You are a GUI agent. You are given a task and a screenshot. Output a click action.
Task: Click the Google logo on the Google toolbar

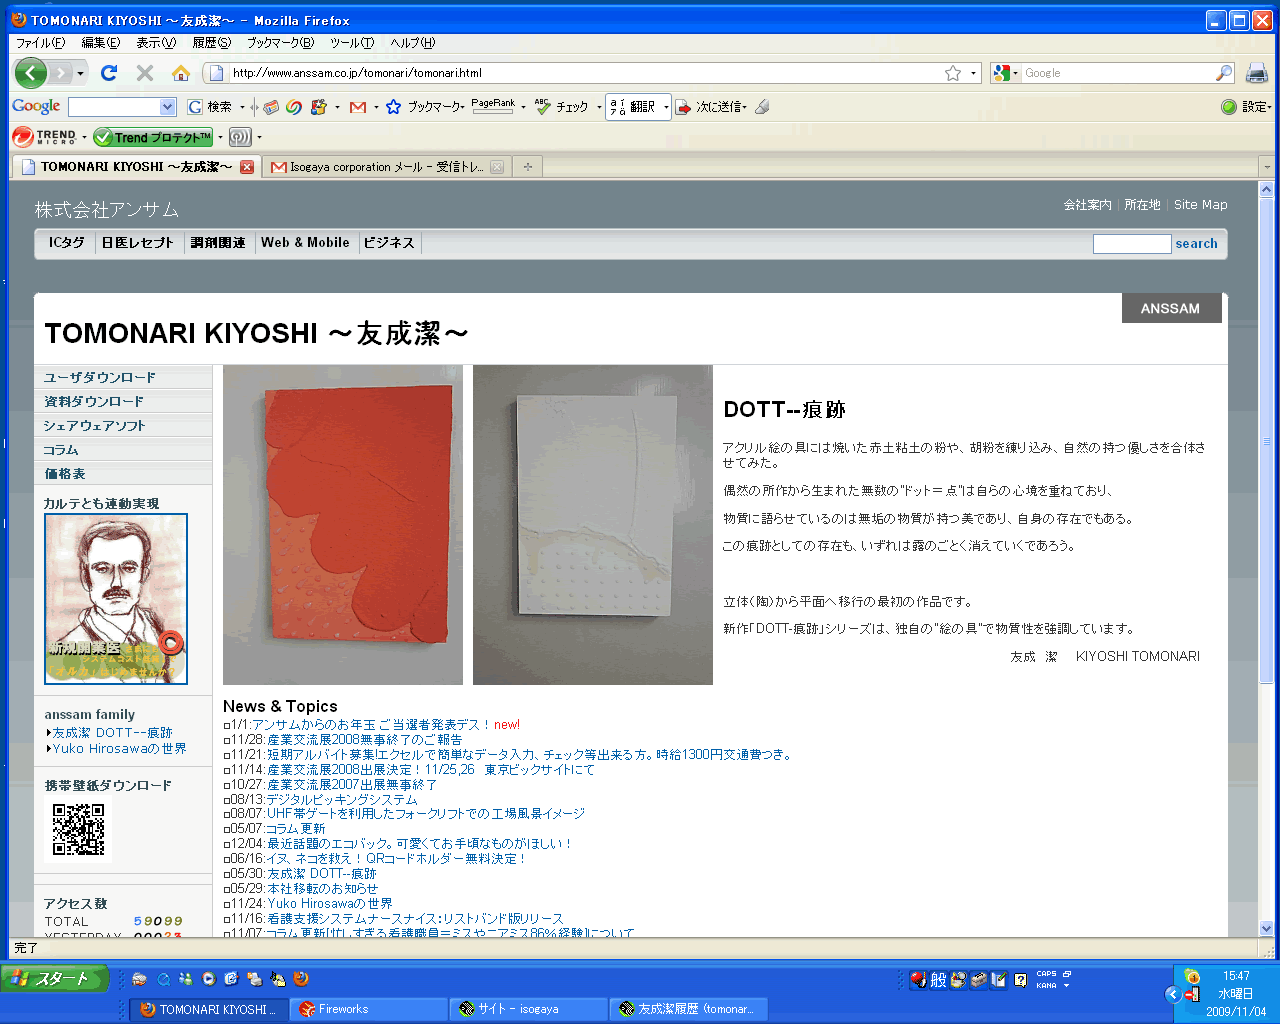(x=36, y=106)
